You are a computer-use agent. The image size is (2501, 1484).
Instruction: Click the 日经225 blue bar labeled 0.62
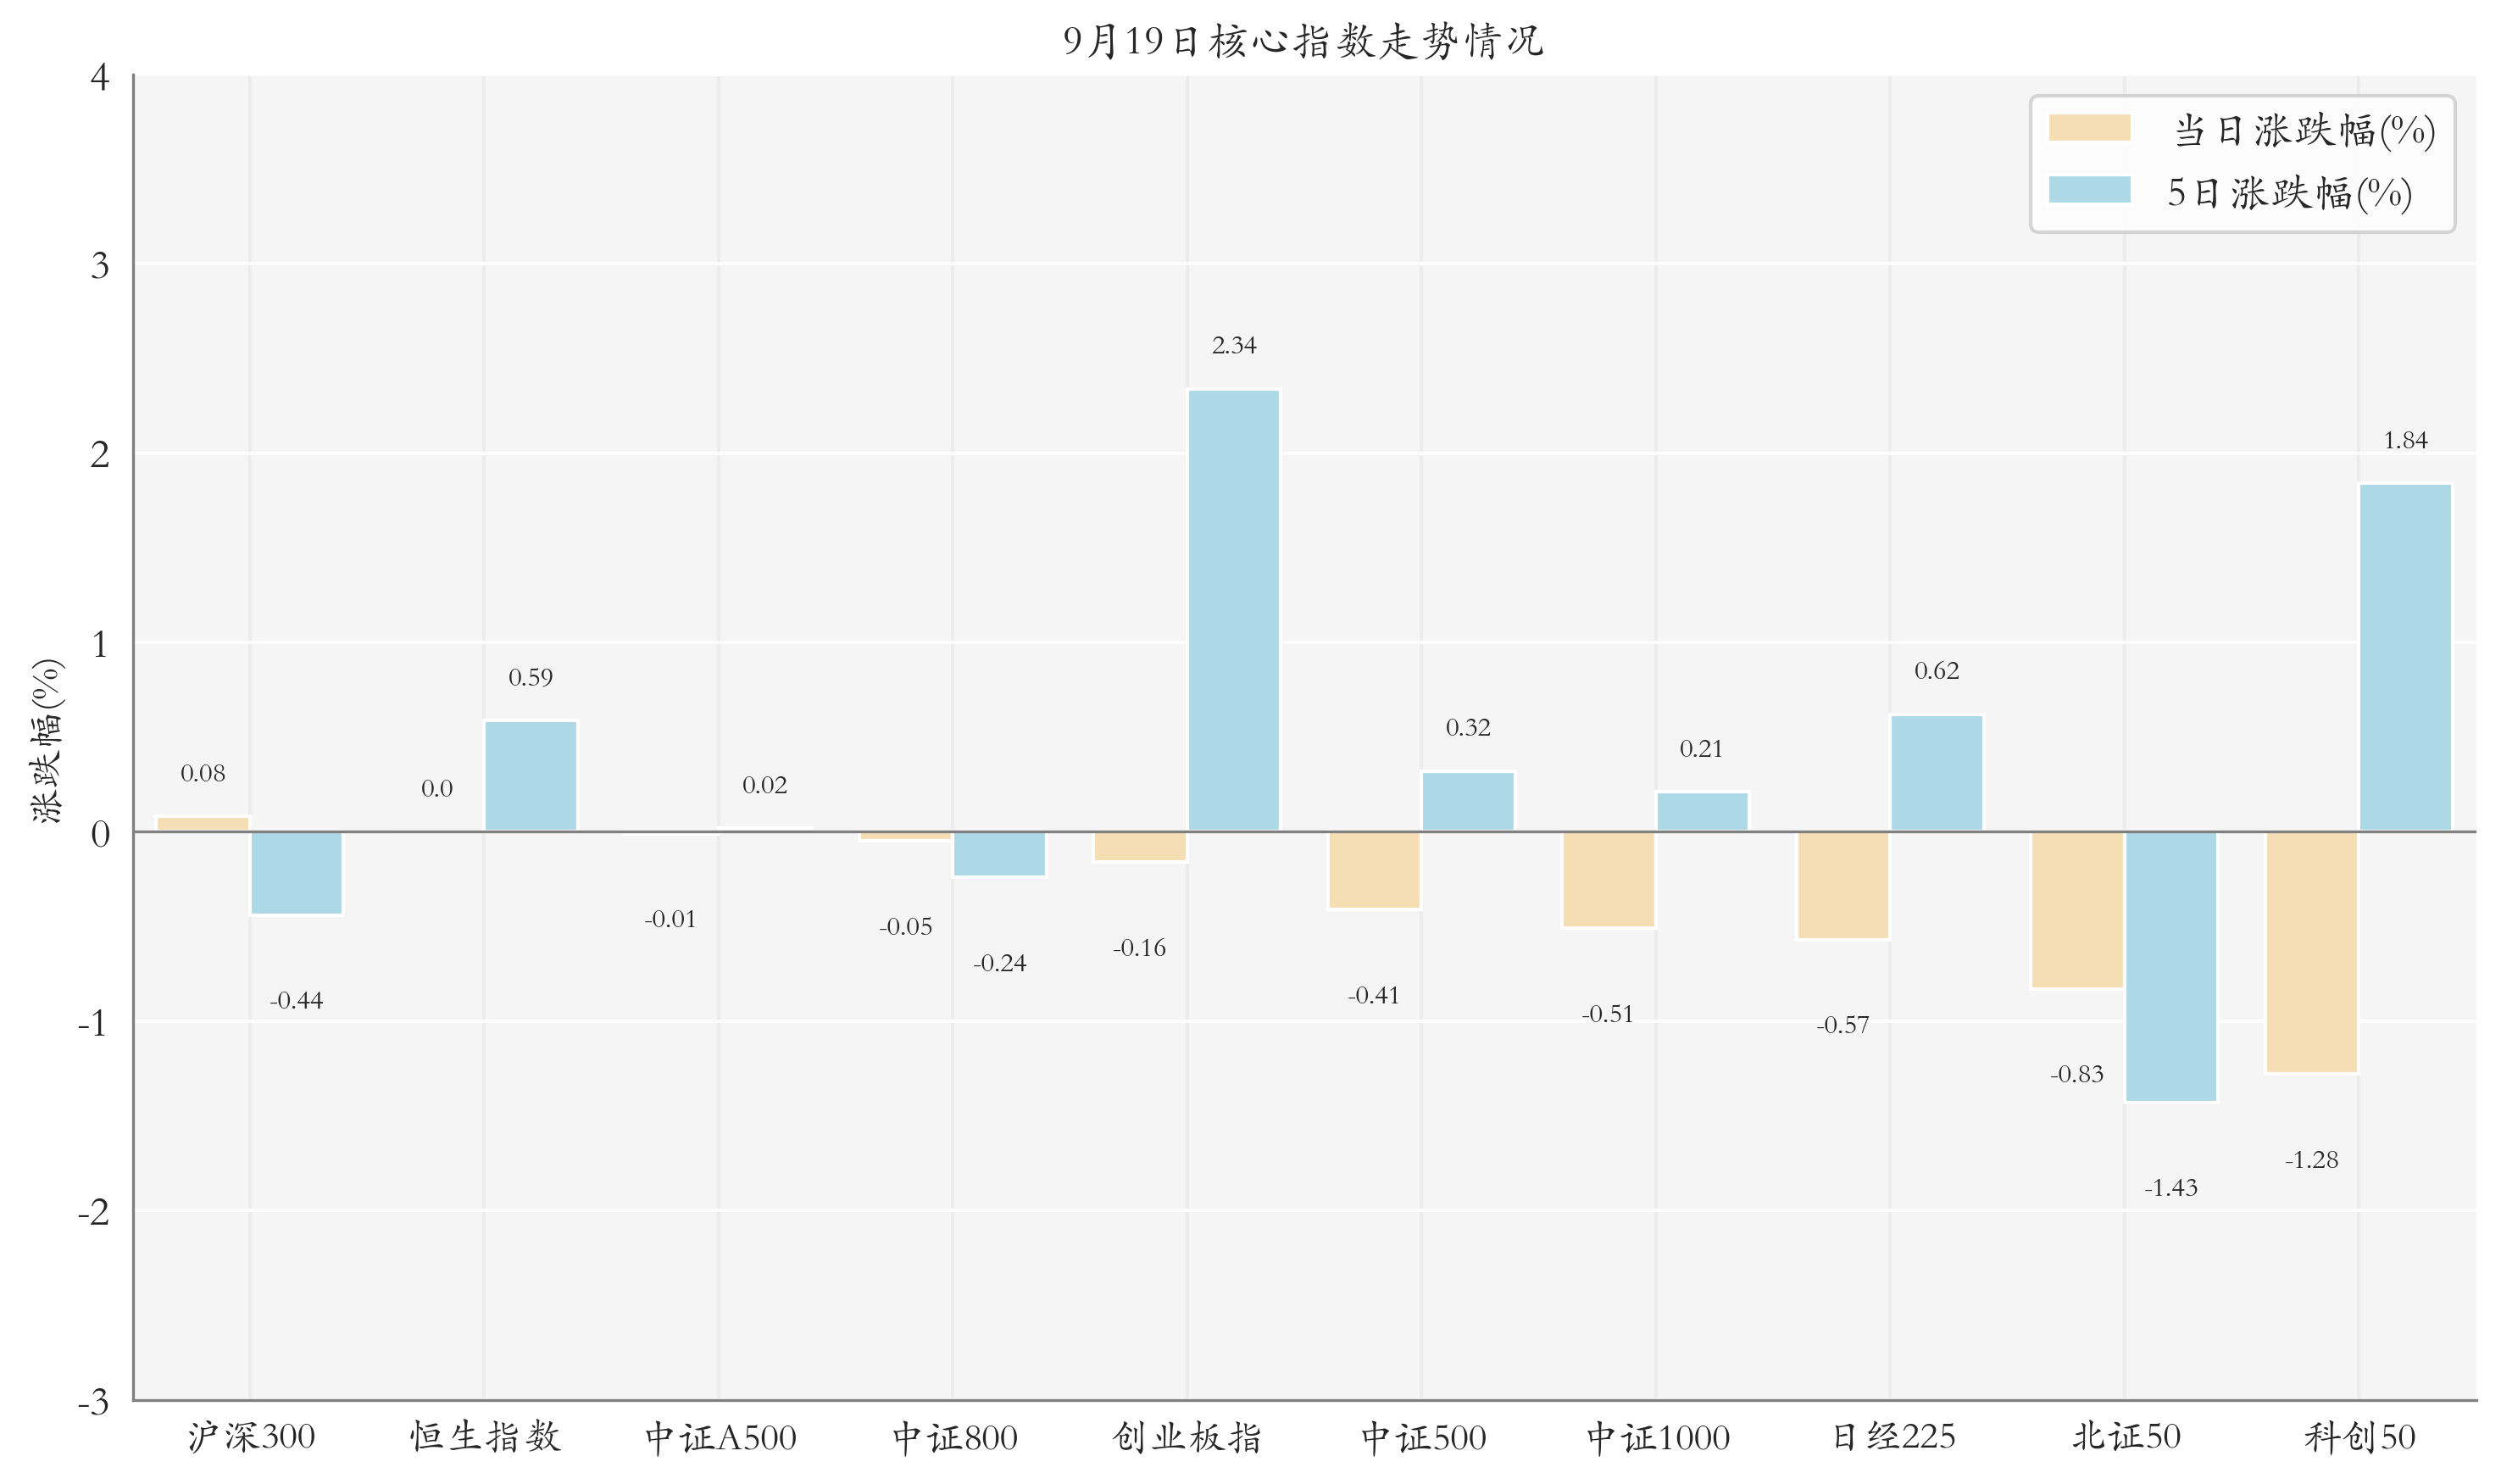[1936, 773]
